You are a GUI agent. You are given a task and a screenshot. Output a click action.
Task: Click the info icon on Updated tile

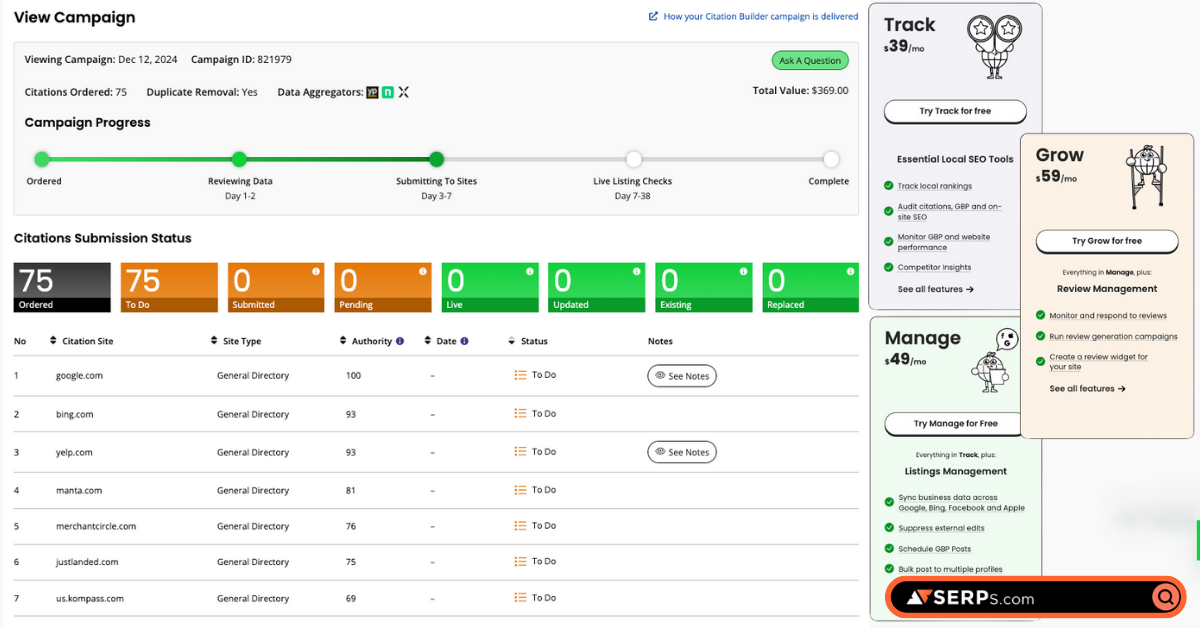pyautogui.click(x=637, y=271)
